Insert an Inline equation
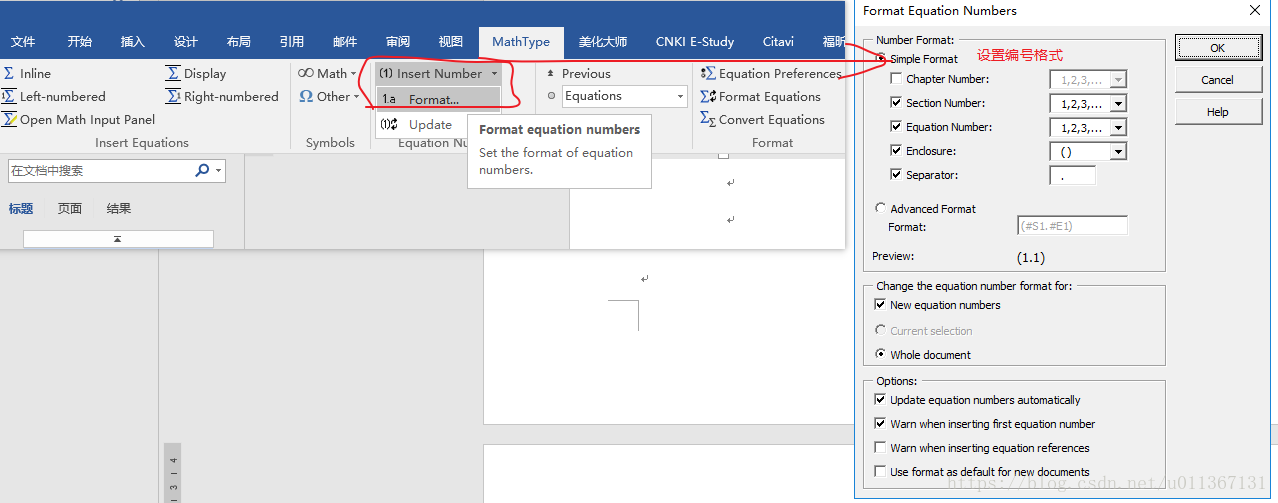Viewport: 1278px width, 503px height. pos(27,73)
